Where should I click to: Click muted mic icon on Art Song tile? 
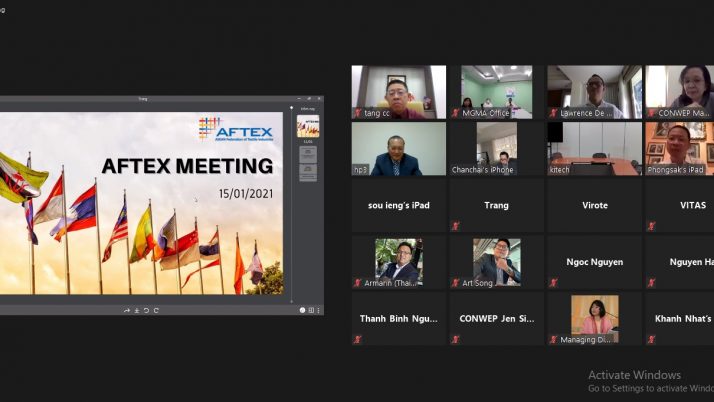[x=455, y=283]
